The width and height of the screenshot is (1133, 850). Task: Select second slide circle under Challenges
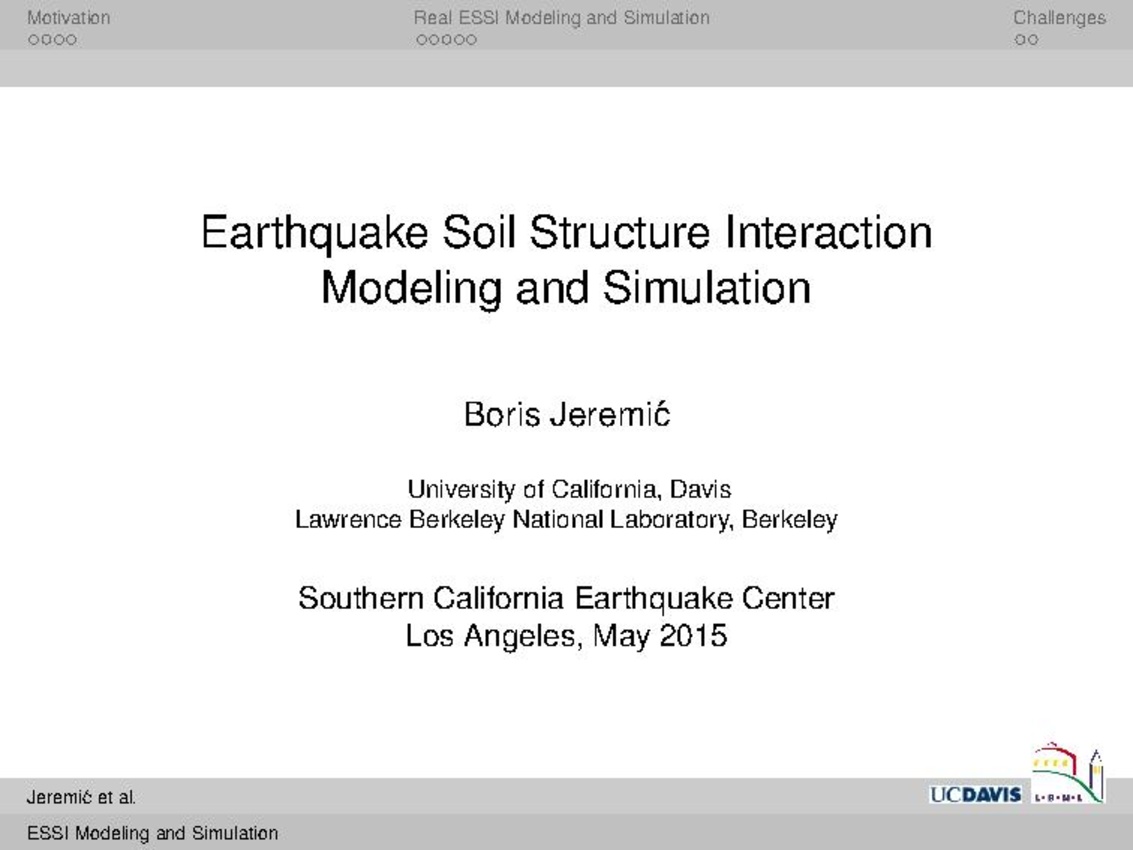click(1032, 41)
